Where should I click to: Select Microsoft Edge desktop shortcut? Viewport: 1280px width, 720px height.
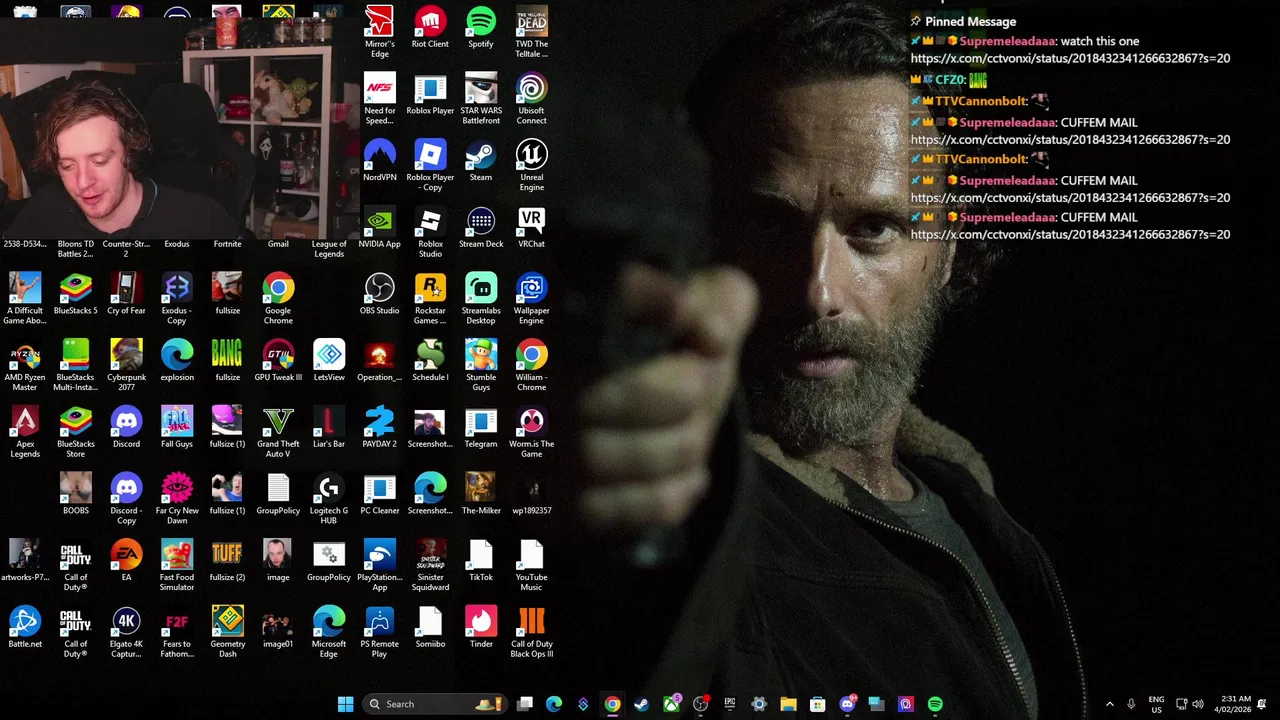(329, 632)
